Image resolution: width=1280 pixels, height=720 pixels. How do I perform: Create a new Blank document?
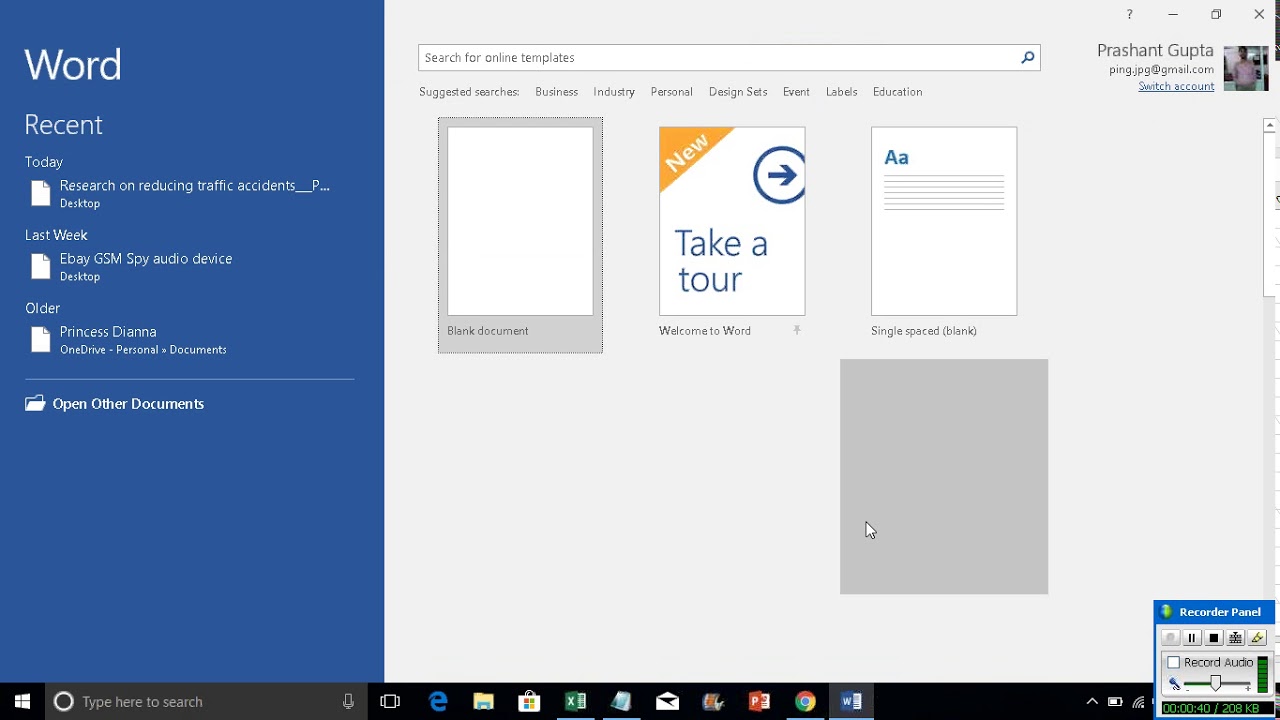pyautogui.click(x=520, y=235)
